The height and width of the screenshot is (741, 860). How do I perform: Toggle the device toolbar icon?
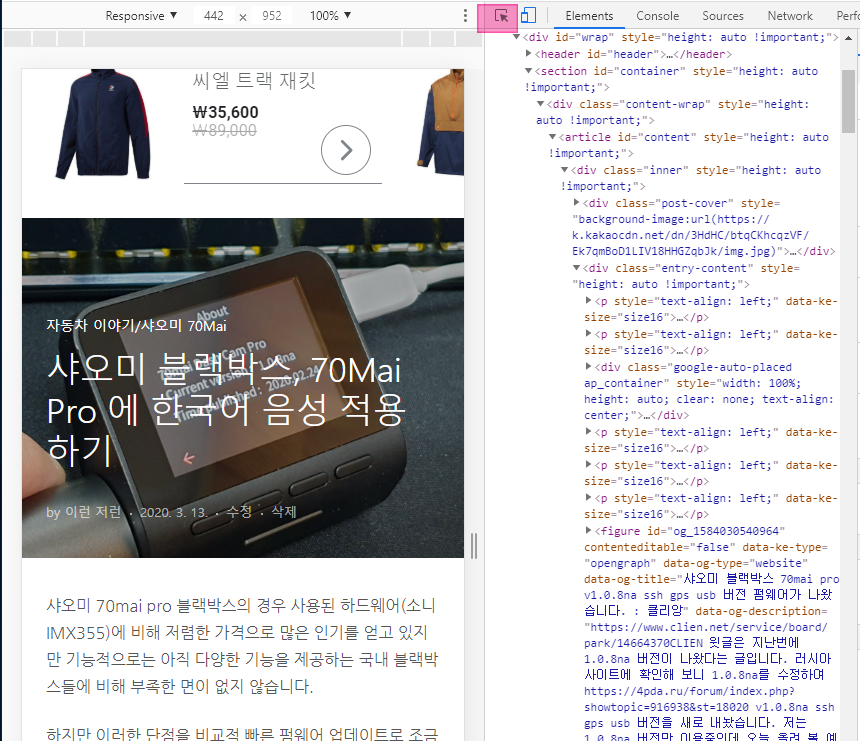point(528,15)
